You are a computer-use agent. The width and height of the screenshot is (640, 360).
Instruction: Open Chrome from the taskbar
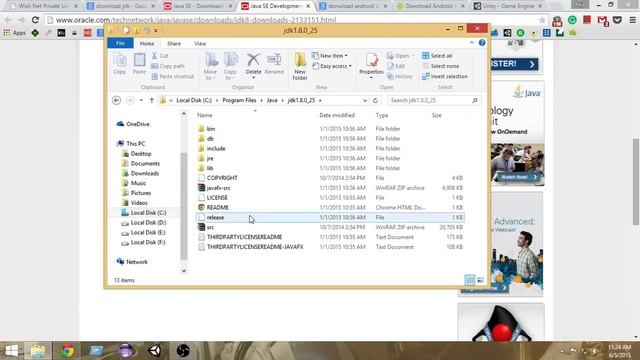(67, 351)
